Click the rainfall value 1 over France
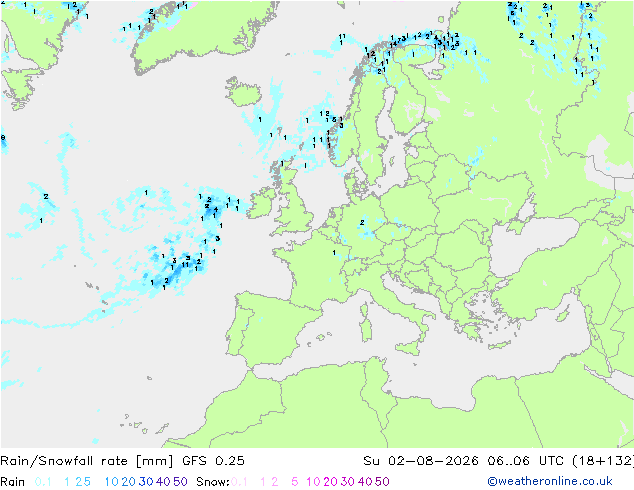 (x=334, y=253)
